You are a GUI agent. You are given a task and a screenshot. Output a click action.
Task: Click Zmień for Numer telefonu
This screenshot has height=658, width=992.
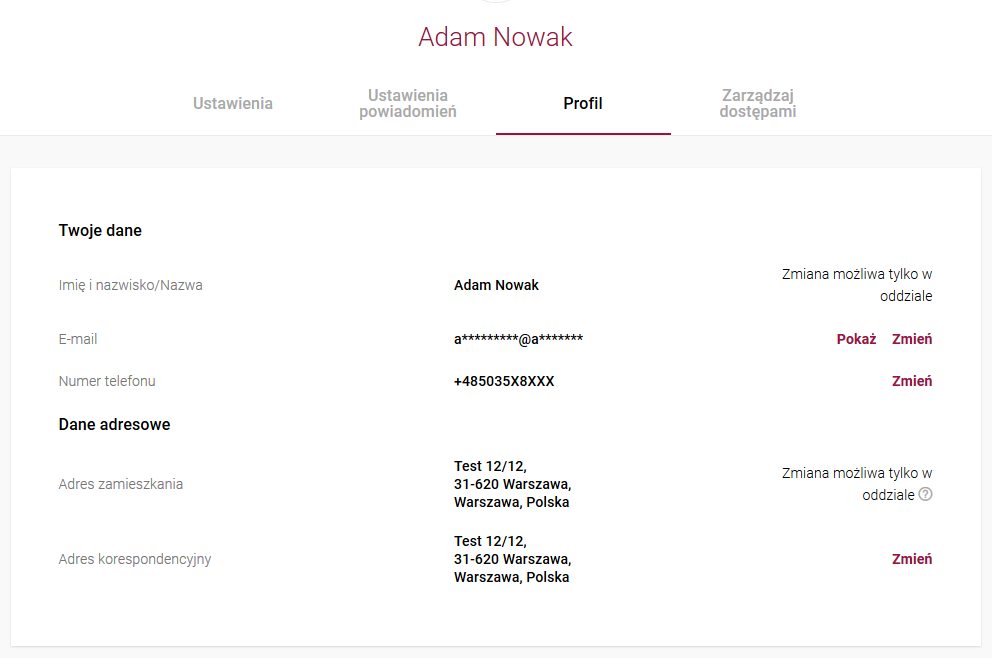(x=912, y=381)
